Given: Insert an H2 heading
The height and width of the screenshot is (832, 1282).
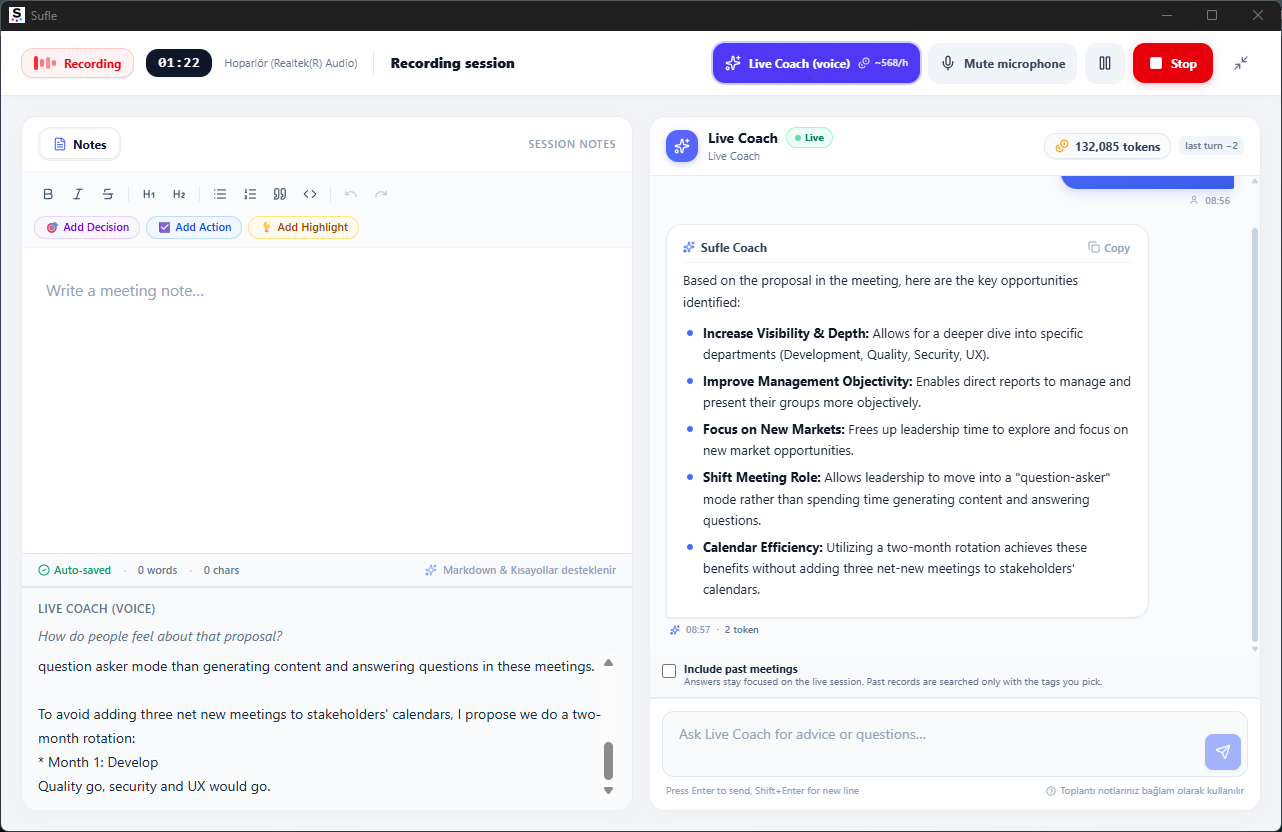Looking at the screenshot, I should tap(179, 194).
